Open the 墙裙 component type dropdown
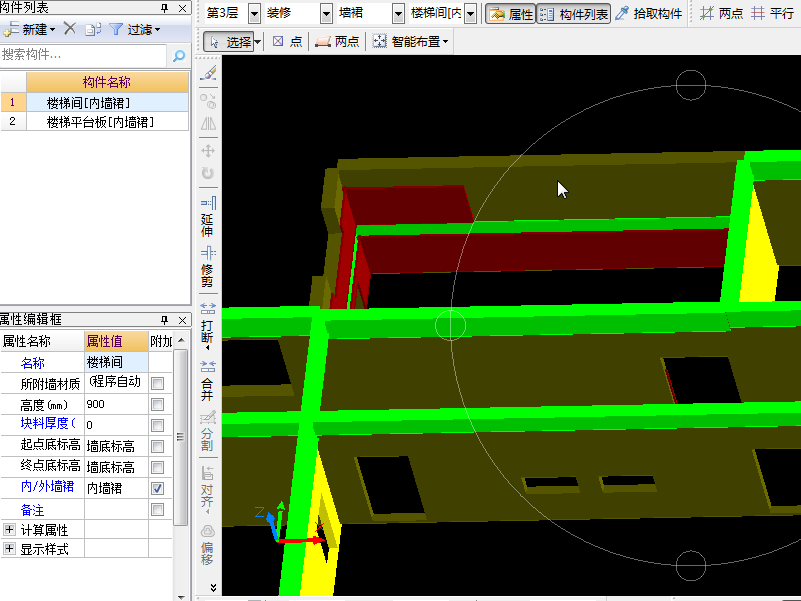The image size is (801, 601). click(398, 14)
